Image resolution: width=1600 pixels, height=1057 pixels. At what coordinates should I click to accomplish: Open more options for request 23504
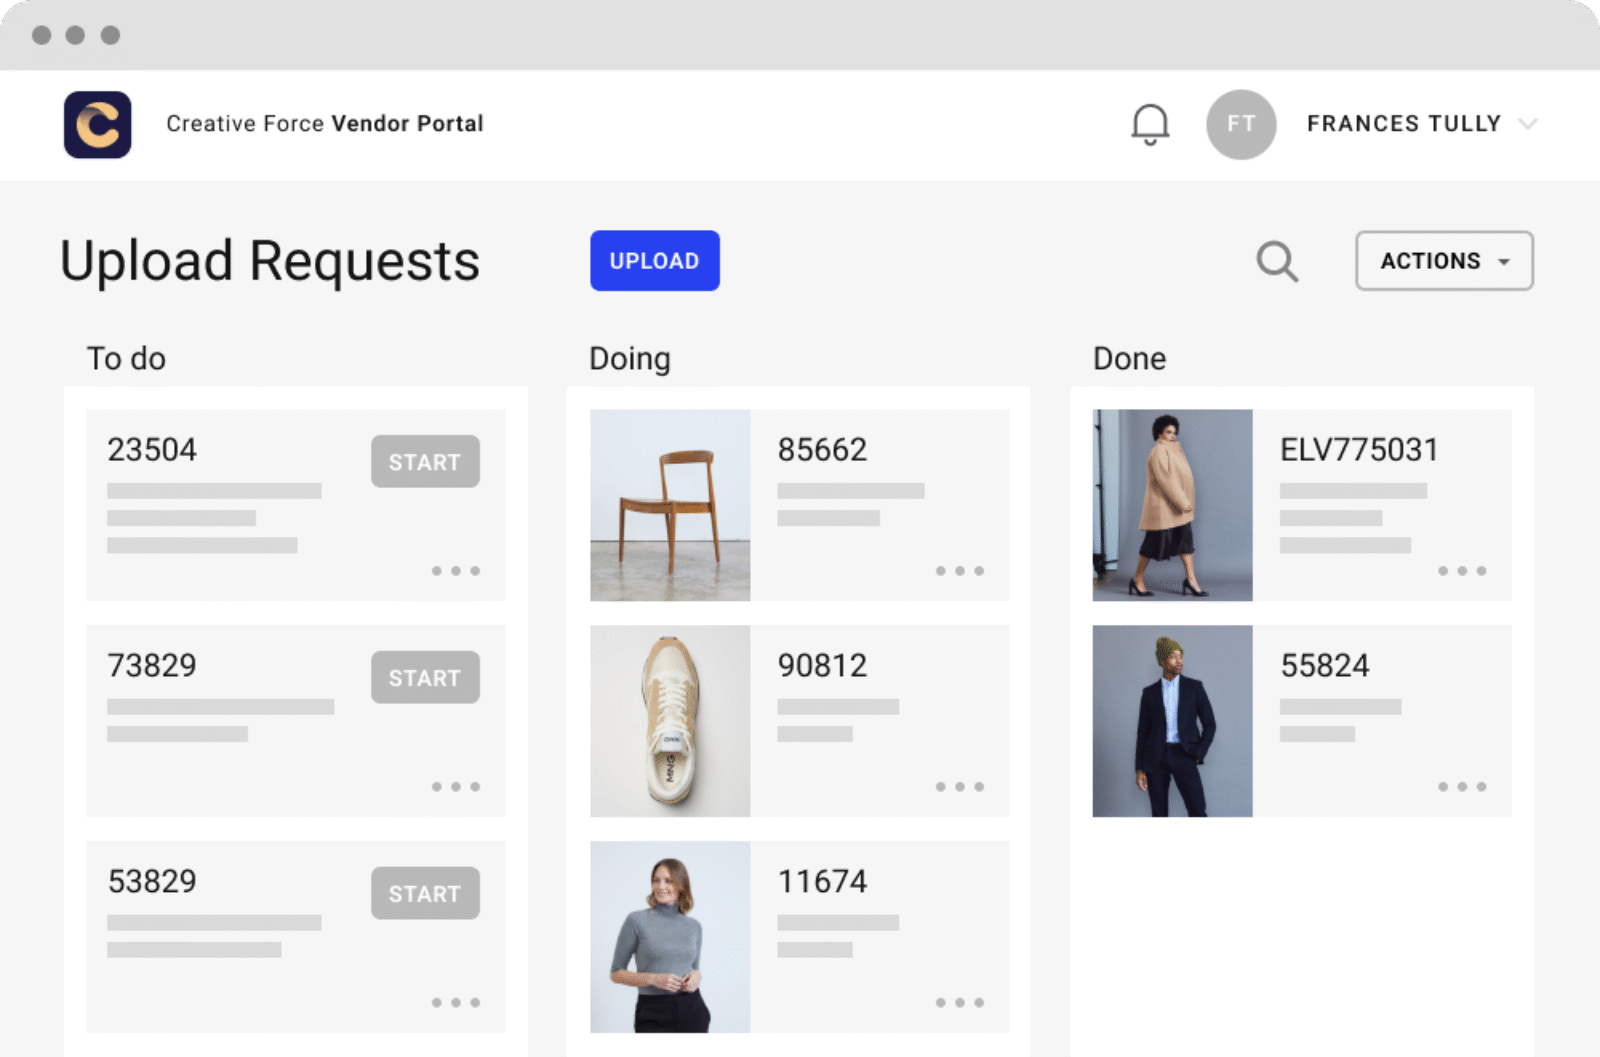(x=455, y=571)
